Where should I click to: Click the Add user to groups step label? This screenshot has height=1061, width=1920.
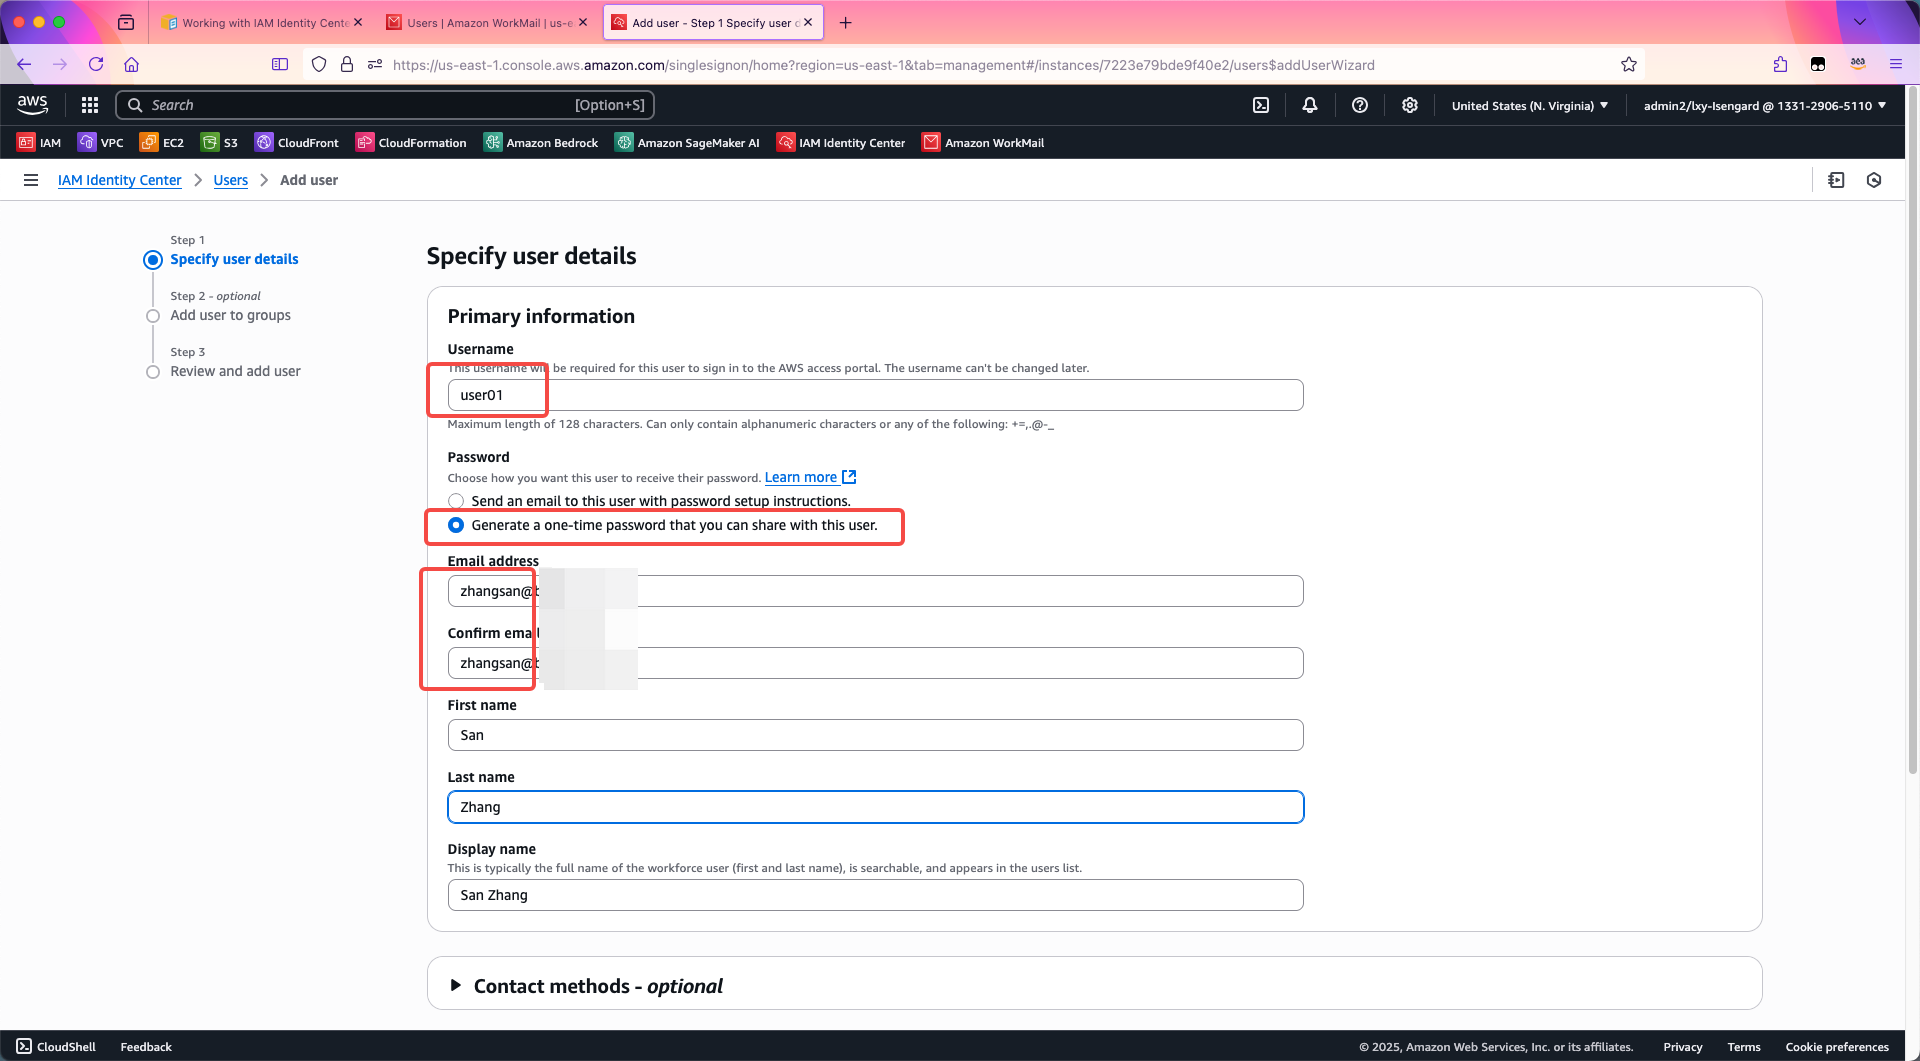pyautogui.click(x=230, y=315)
